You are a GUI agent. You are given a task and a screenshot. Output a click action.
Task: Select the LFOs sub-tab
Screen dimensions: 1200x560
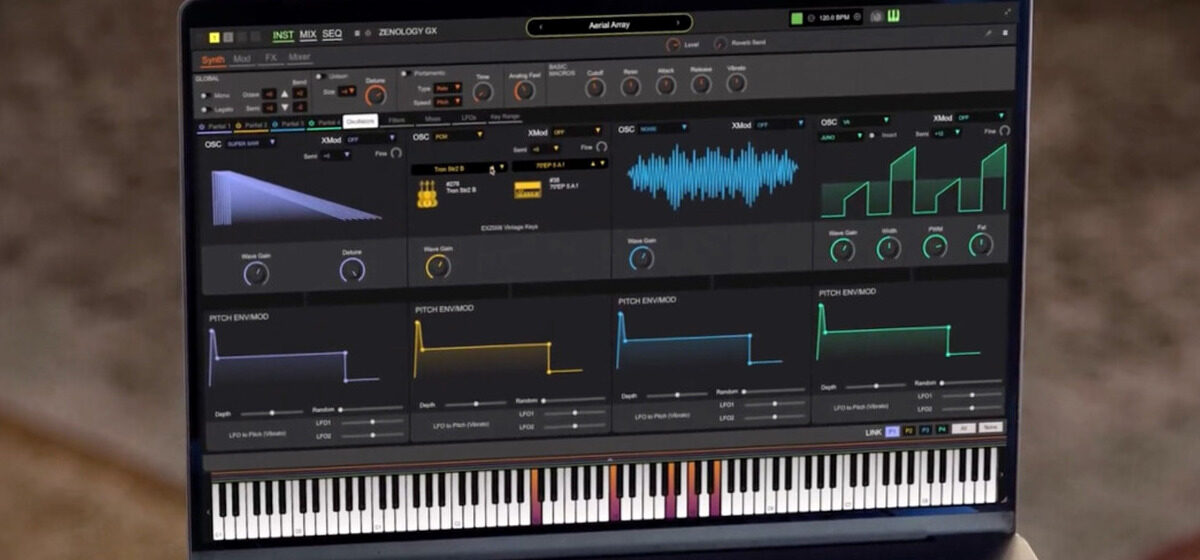point(468,118)
